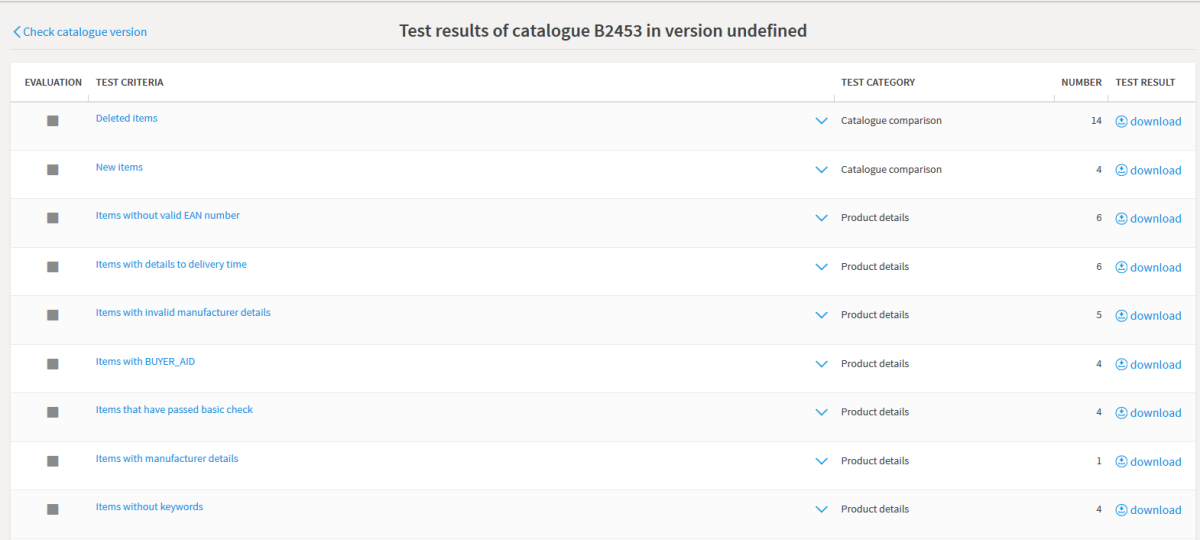Go back to Check catalogue version

click(80, 32)
